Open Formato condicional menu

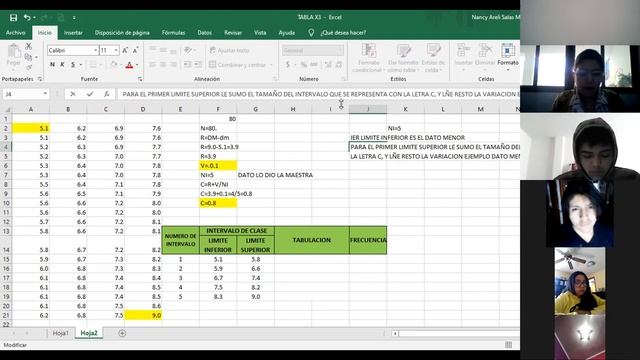(369, 58)
